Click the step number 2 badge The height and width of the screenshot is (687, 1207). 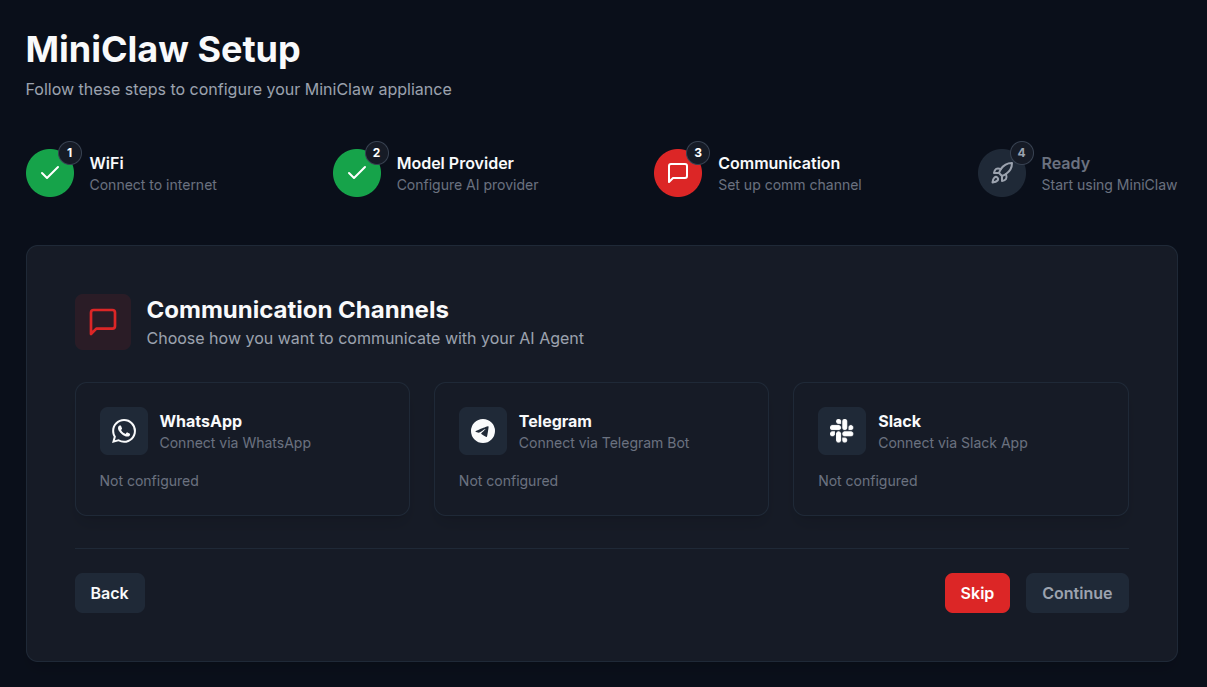[x=376, y=153]
